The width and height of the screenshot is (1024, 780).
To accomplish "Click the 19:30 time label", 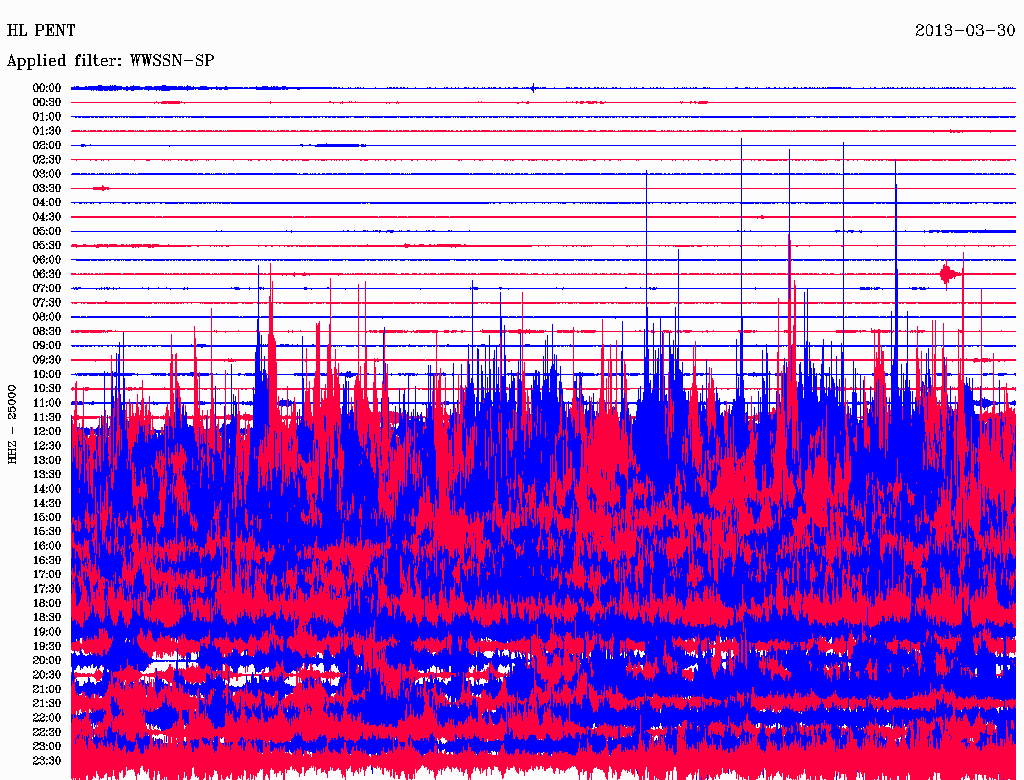I will click(46, 646).
